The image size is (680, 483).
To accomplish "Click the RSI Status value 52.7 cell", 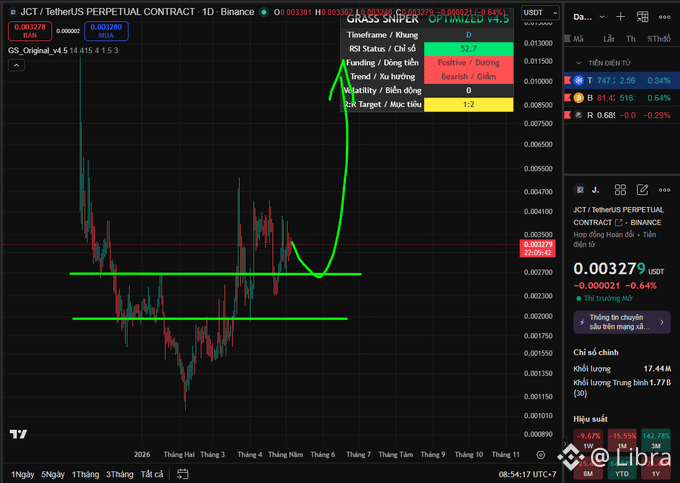I will tap(468, 49).
